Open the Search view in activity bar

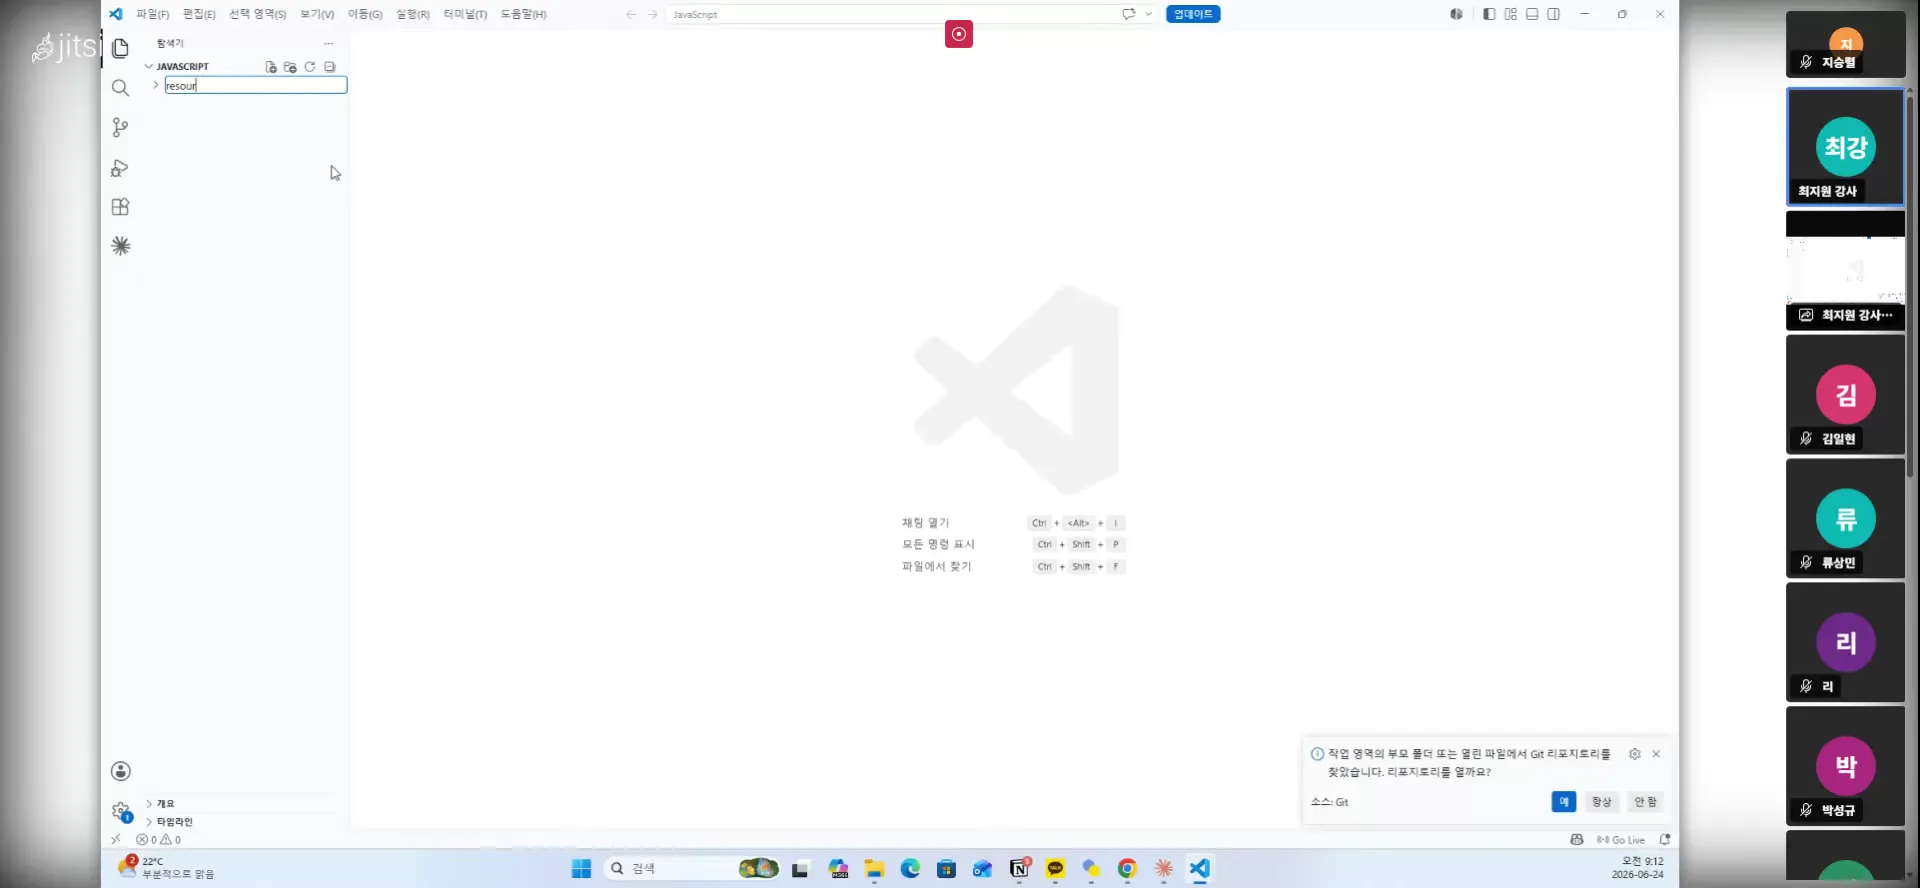pos(120,88)
